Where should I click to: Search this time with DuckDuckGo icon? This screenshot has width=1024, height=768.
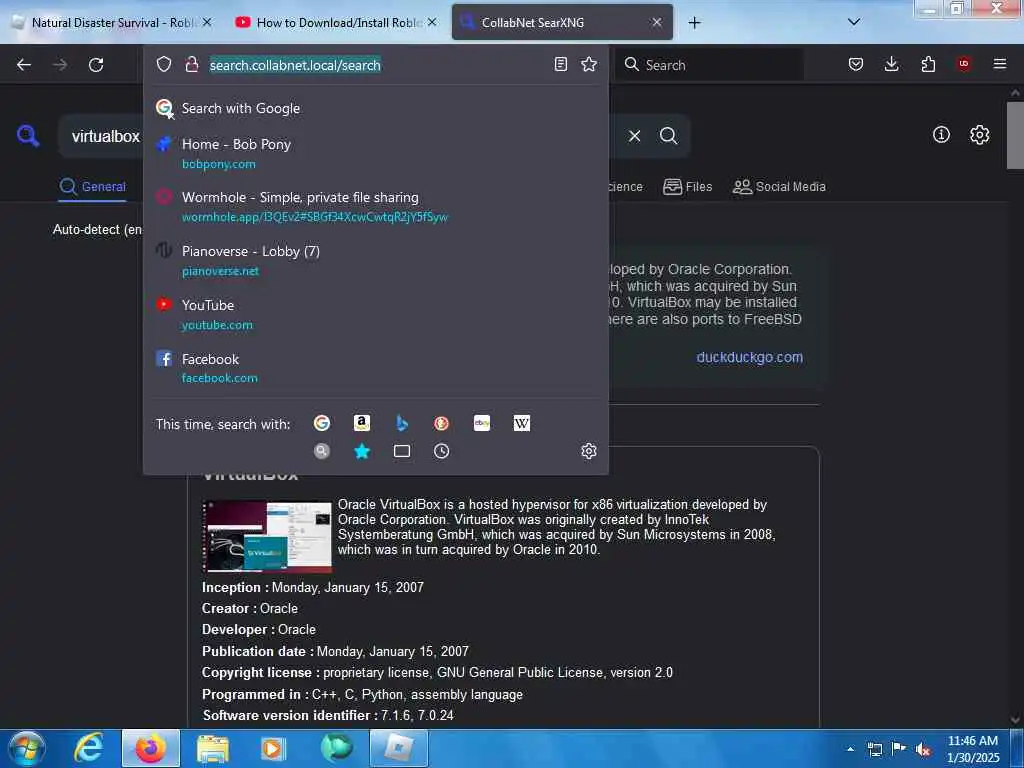(x=441, y=423)
